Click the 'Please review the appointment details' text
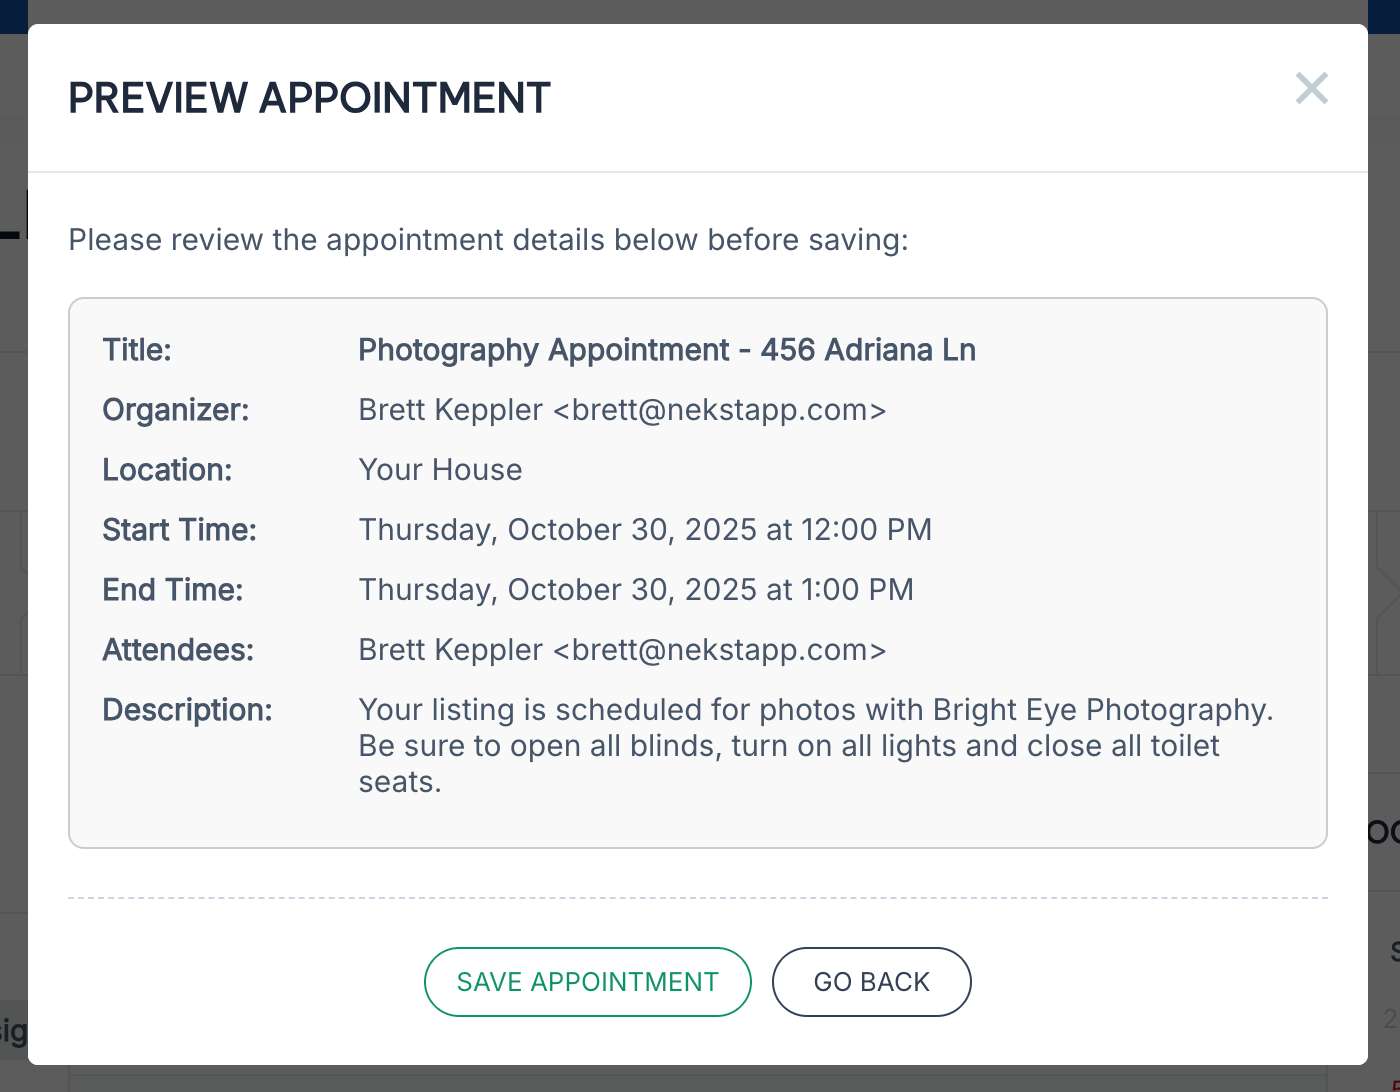Image resolution: width=1400 pixels, height=1092 pixels. (488, 240)
